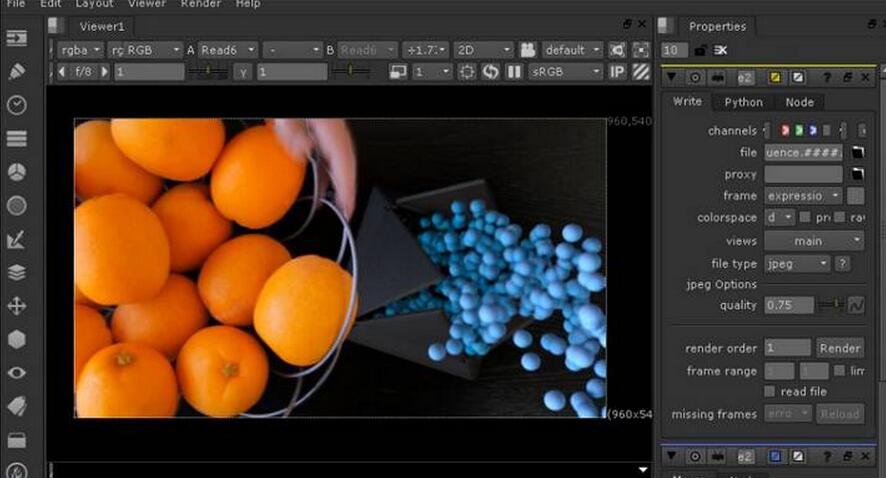Image resolution: width=886 pixels, height=478 pixels.
Task: Open the Render menu in menu bar
Action: coord(201,4)
